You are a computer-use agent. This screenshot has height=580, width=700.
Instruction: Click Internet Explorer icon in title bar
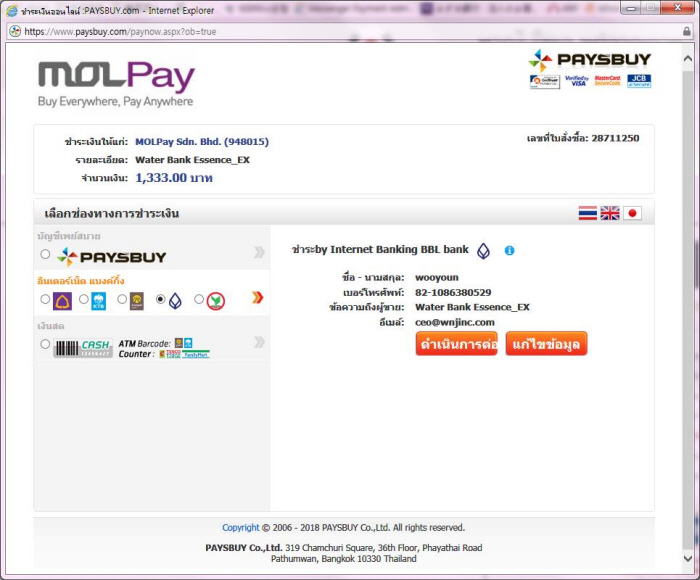12,10
